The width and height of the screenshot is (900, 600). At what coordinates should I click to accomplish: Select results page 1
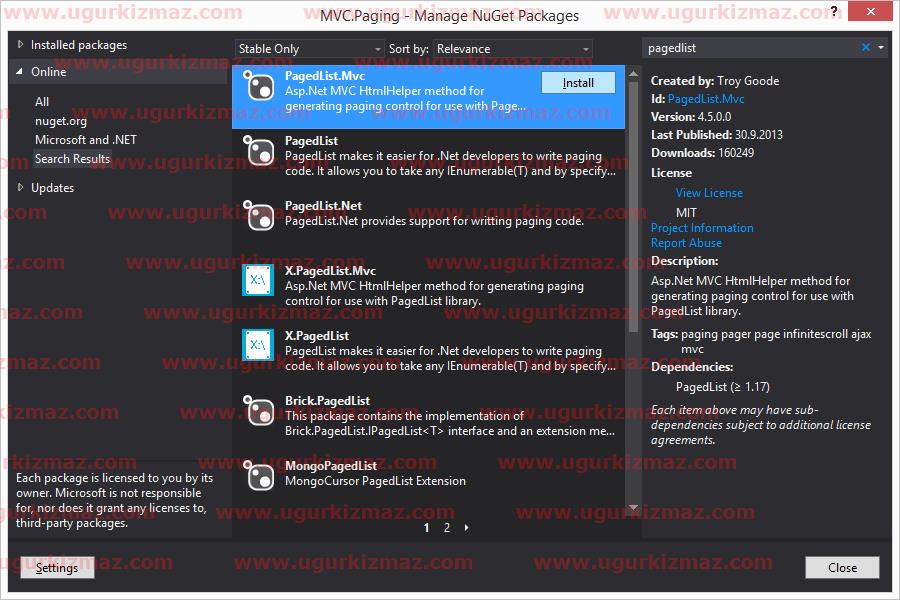point(426,528)
